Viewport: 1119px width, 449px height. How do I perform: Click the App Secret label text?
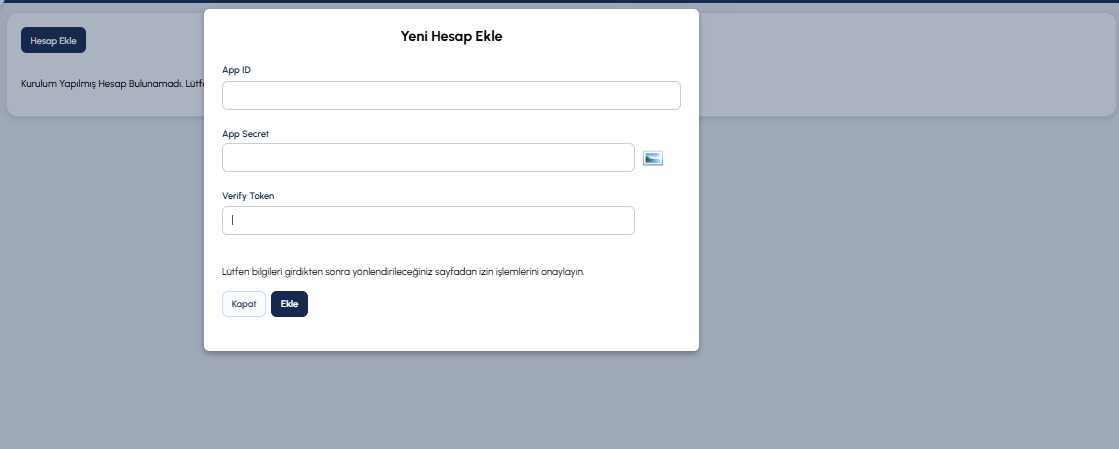tap(245, 133)
